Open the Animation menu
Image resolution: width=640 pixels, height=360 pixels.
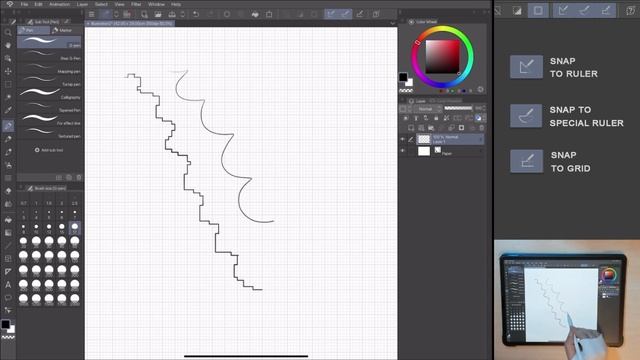pyautogui.click(x=60, y=4)
